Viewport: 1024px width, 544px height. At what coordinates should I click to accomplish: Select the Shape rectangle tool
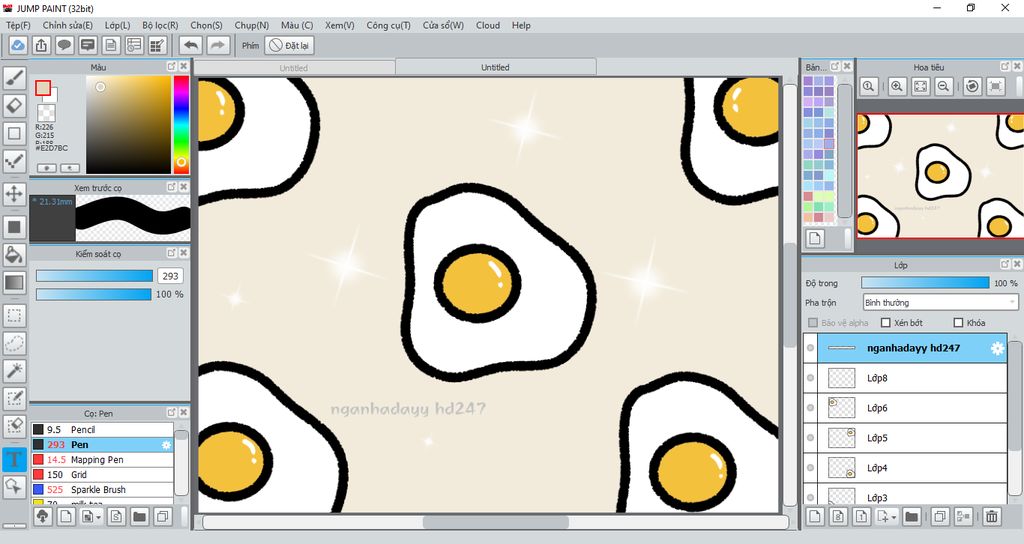pyautogui.click(x=14, y=133)
